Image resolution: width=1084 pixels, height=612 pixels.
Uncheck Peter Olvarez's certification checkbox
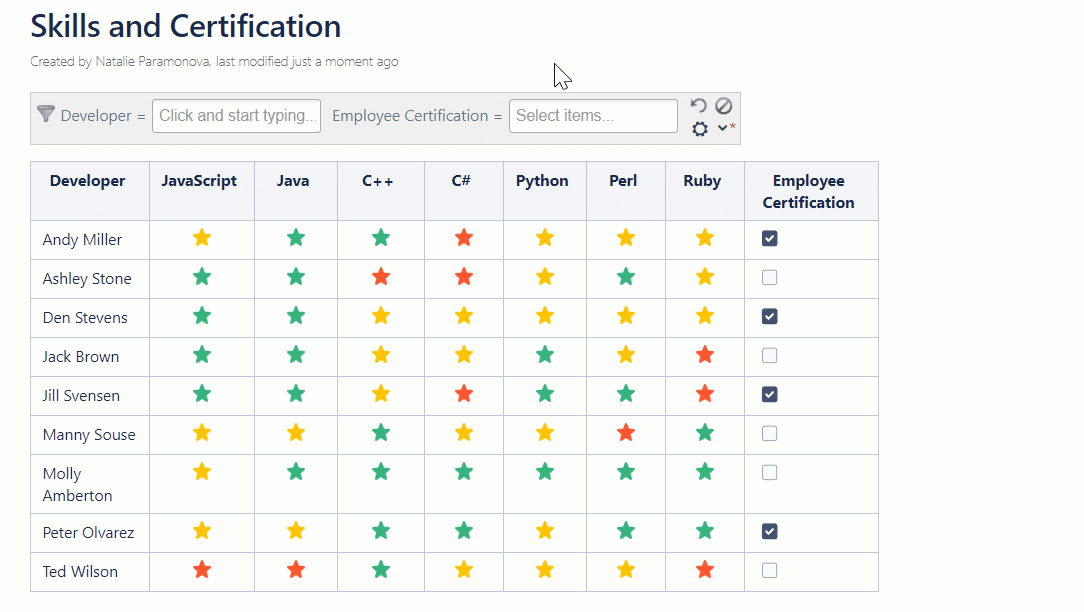click(770, 531)
